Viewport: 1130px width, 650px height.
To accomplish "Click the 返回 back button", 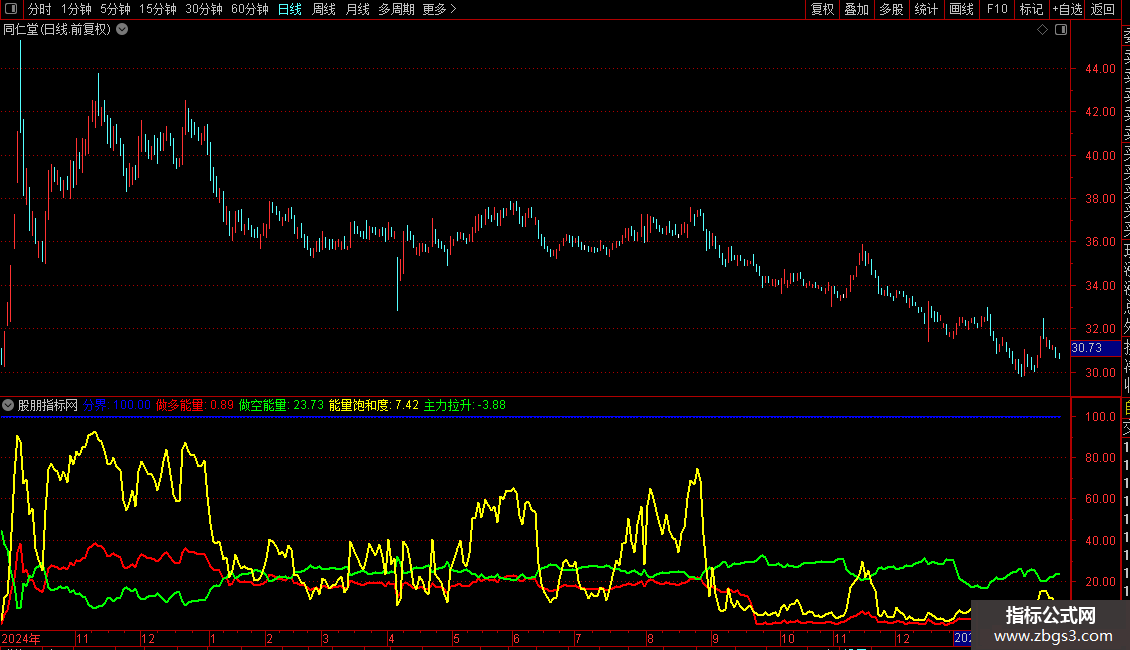I will click(1103, 9).
